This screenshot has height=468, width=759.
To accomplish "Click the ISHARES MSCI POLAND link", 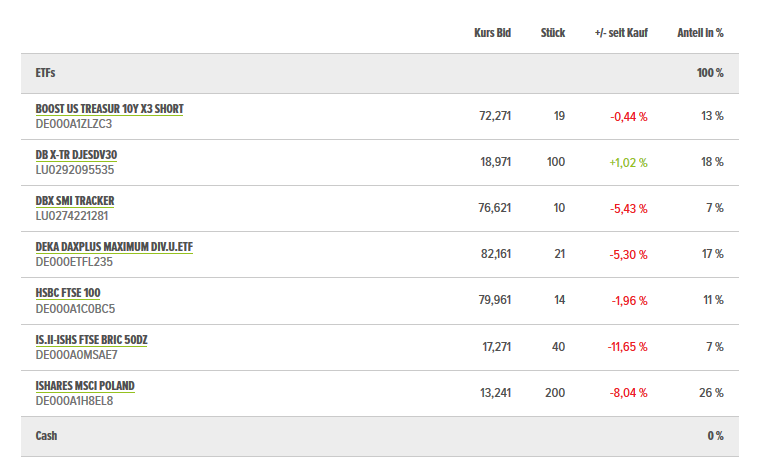I will (x=85, y=385).
